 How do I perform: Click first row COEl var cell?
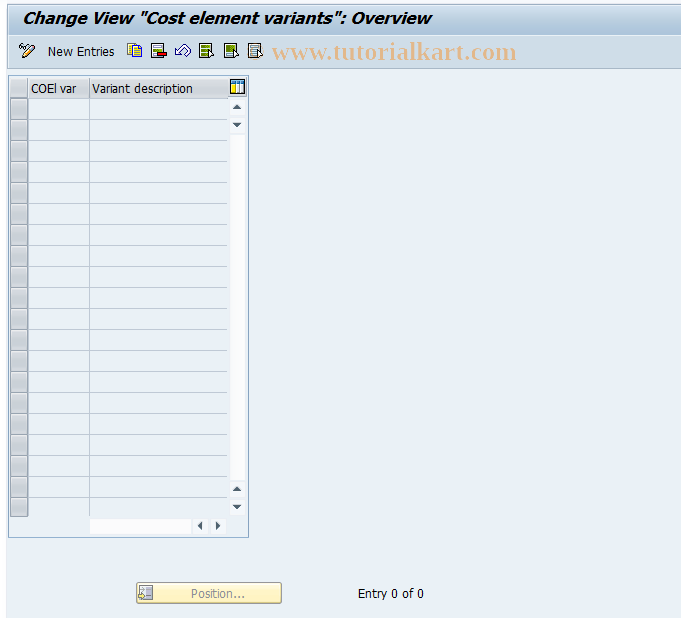pyautogui.click(x=59, y=109)
